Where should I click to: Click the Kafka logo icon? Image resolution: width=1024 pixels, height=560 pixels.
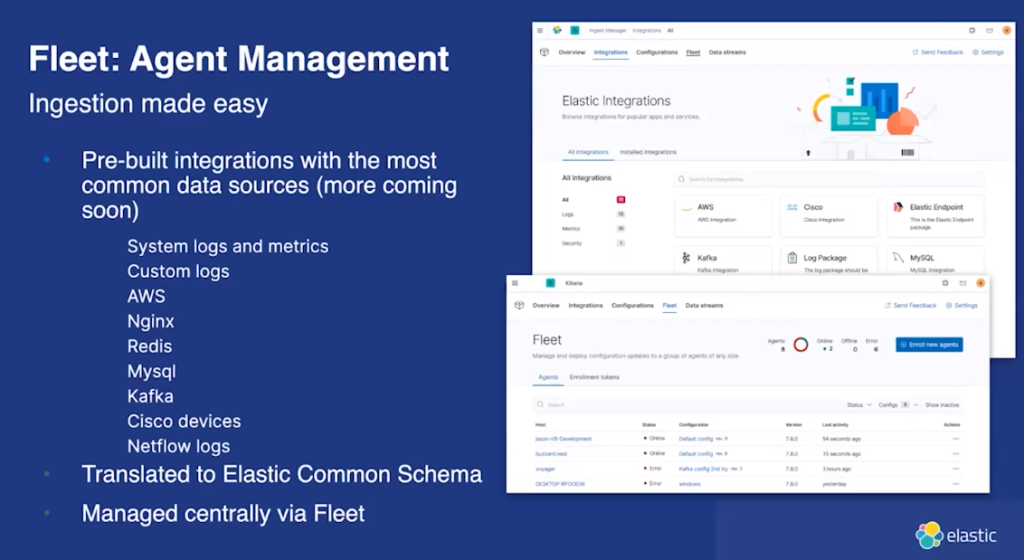[686, 258]
